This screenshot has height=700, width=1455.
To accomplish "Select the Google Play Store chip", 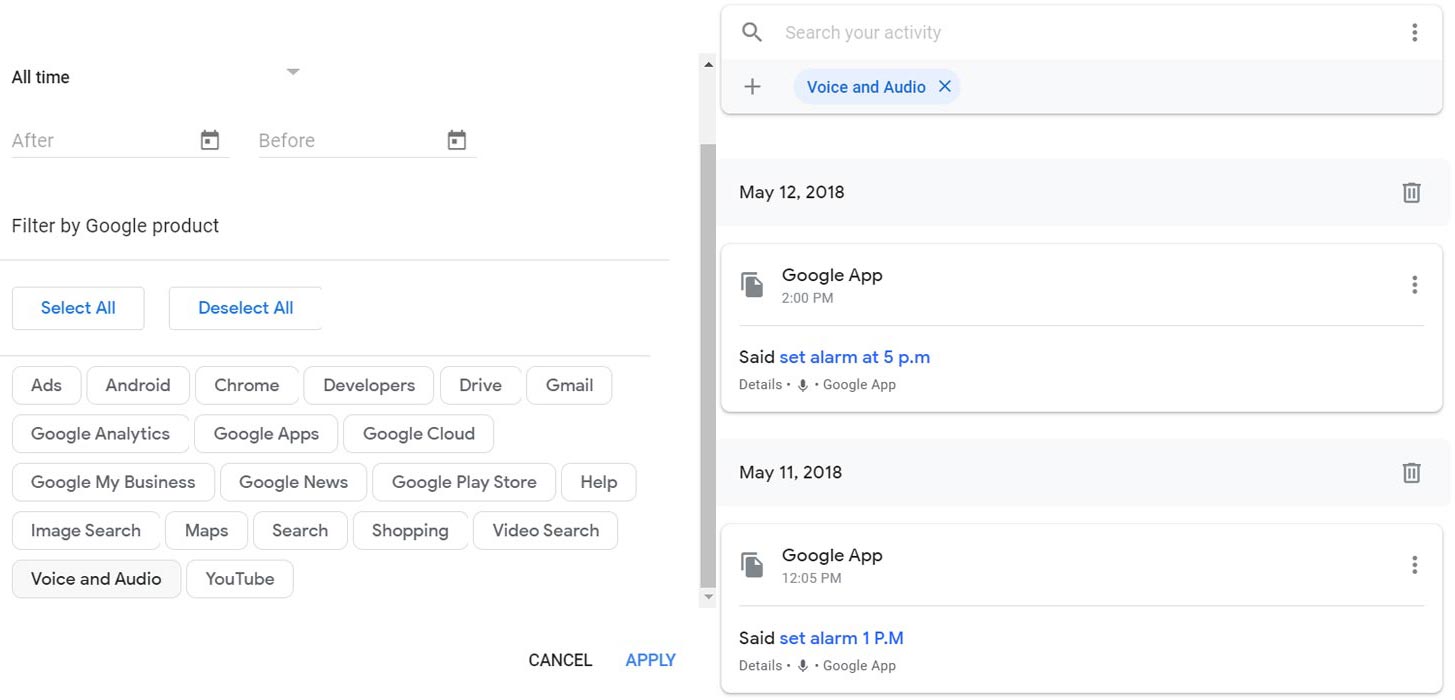I will click(x=464, y=482).
